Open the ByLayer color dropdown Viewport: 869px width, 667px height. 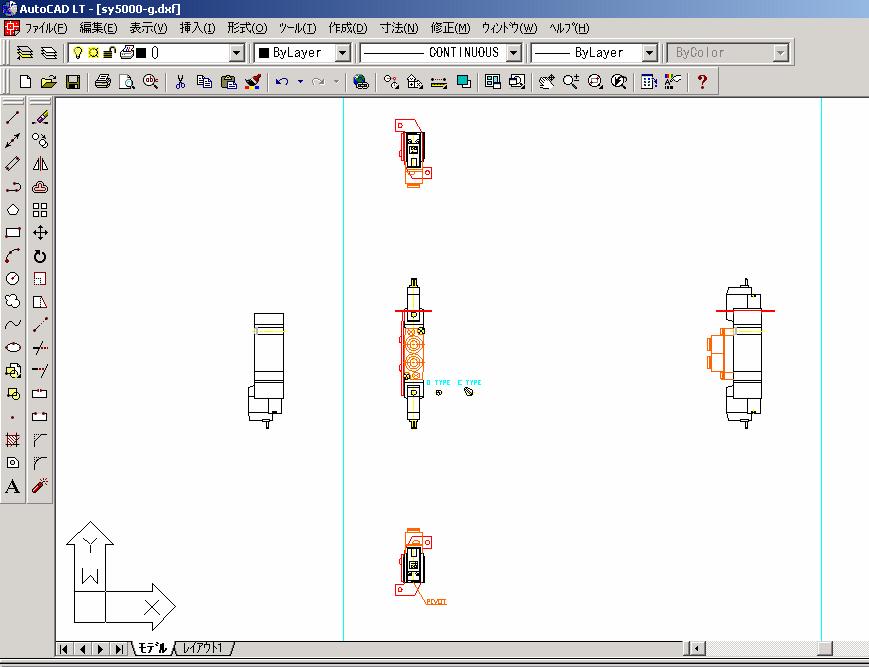coord(342,52)
